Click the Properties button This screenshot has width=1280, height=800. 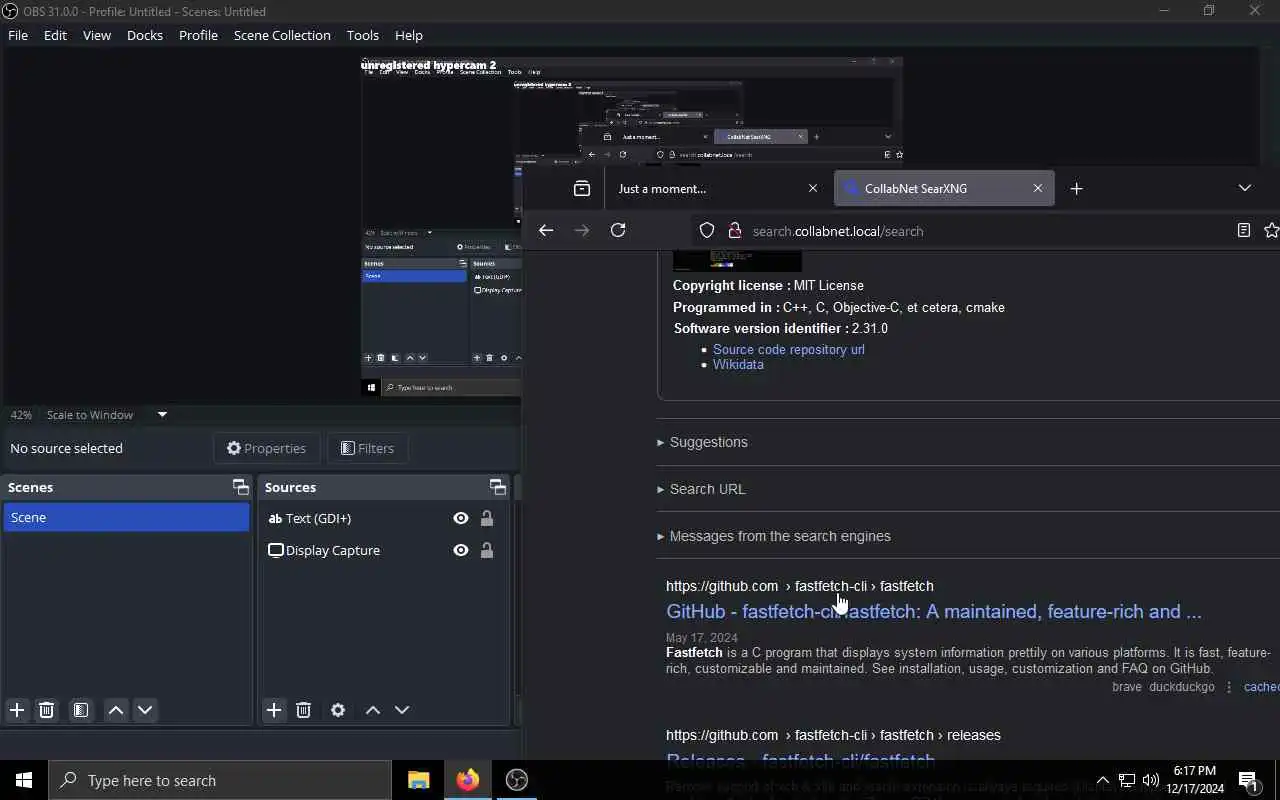[266, 448]
